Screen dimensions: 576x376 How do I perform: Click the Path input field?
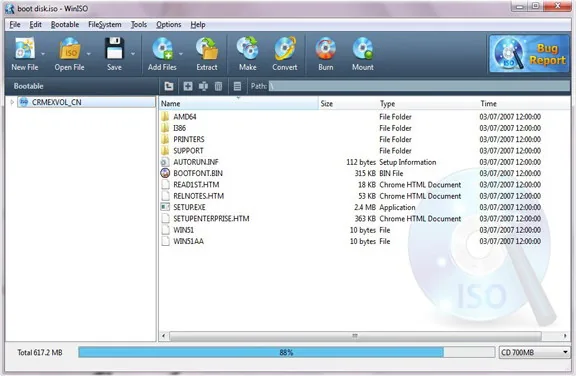coord(419,86)
